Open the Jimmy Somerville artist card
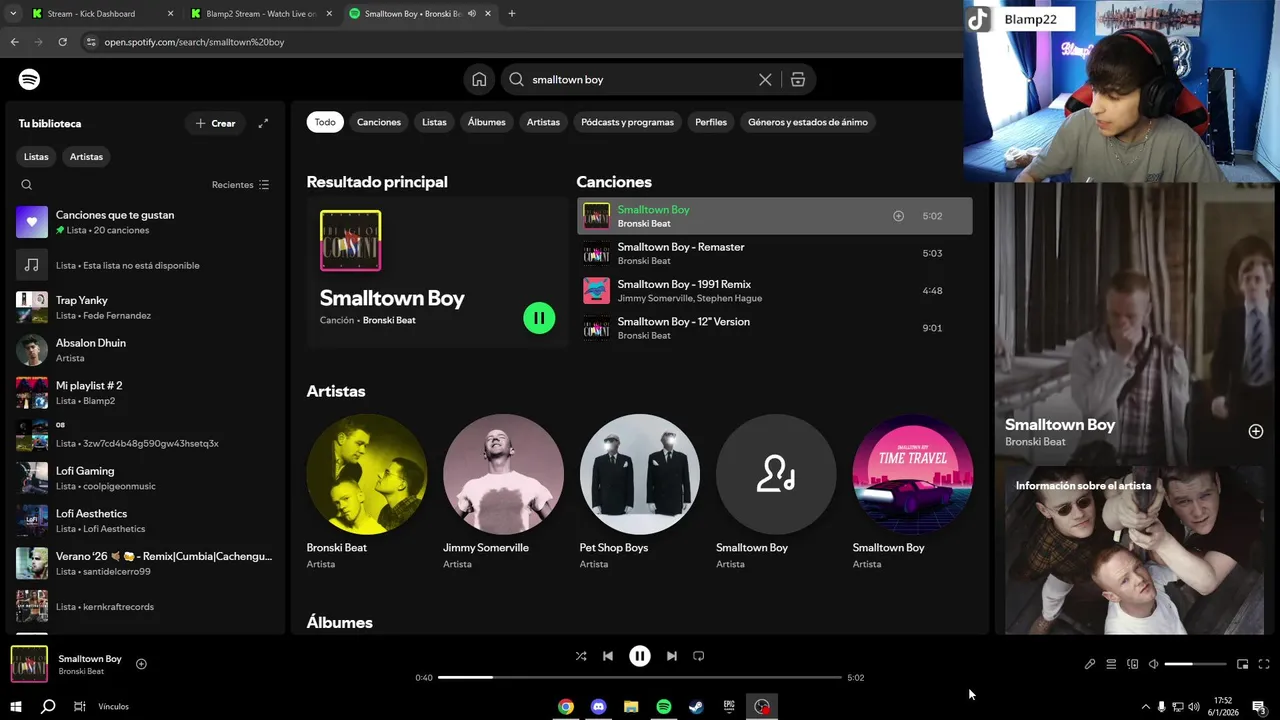 (503, 492)
